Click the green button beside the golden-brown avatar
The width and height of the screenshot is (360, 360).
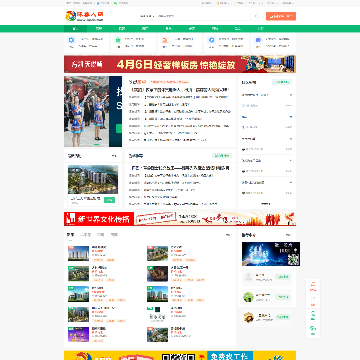point(282,317)
